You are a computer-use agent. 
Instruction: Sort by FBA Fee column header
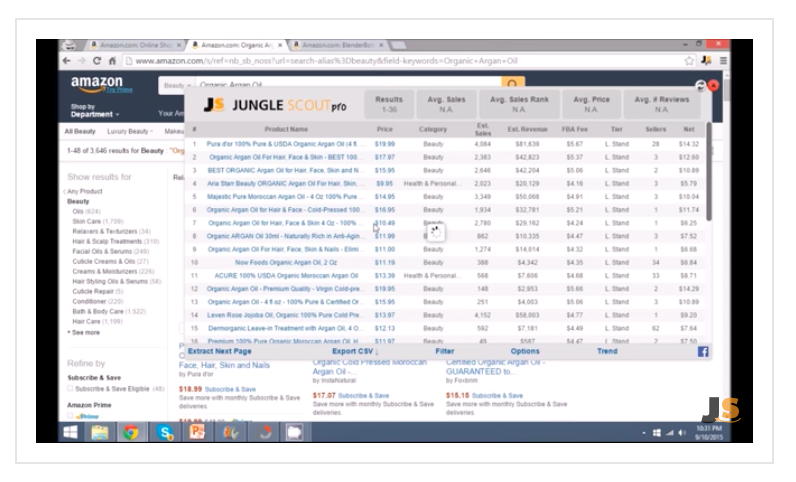[x=575, y=130]
